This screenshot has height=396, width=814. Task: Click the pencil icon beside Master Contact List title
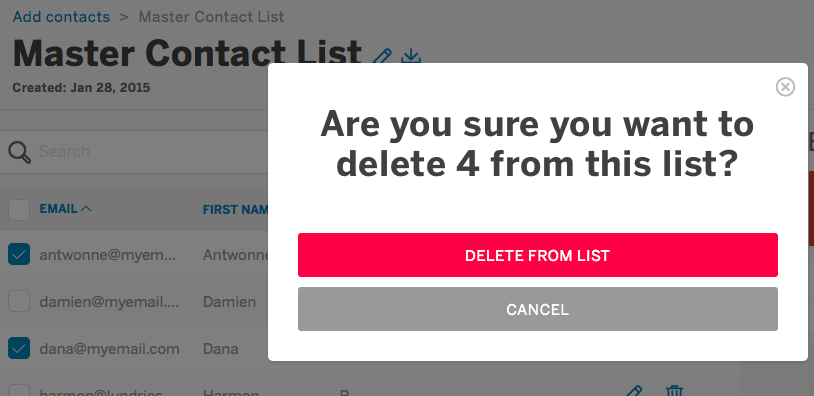382,56
